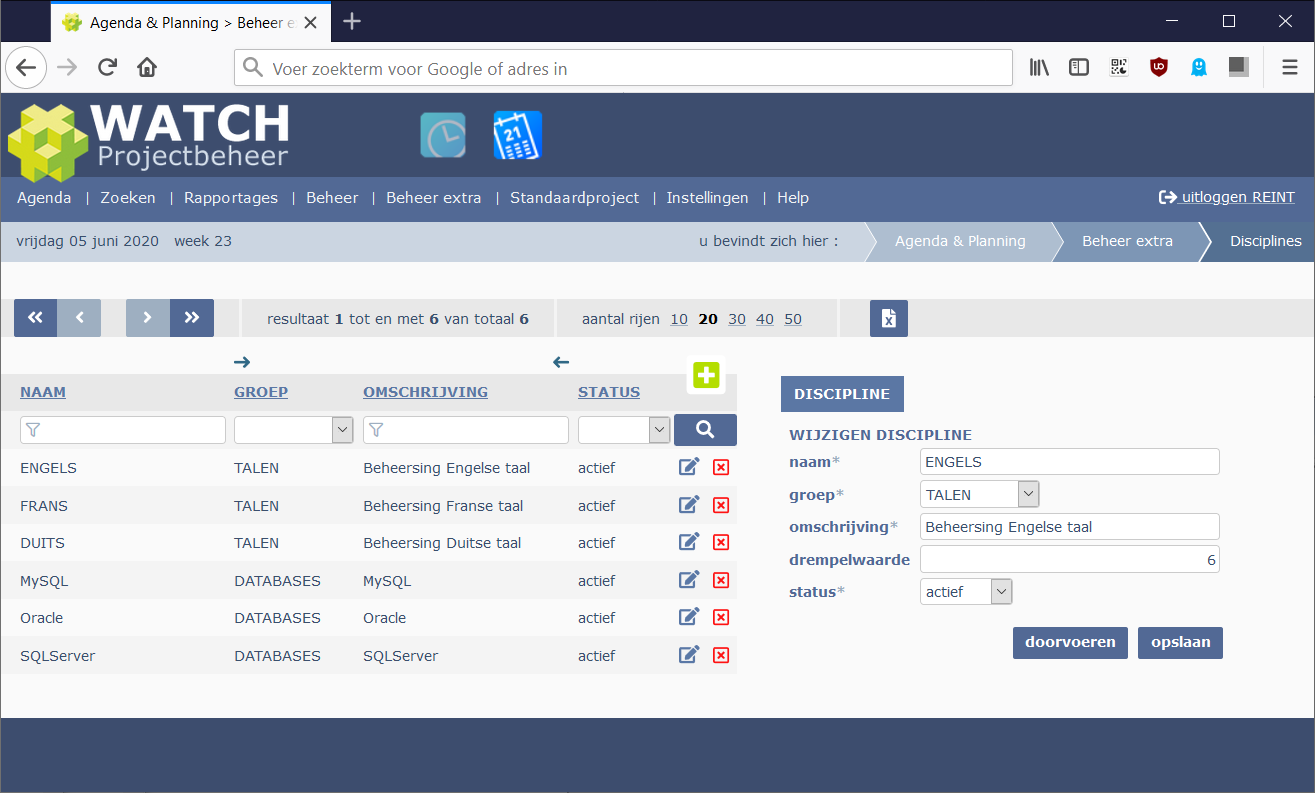Sort table by STATUS column
Image resolution: width=1315 pixels, height=793 pixels.
click(x=609, y=392)
